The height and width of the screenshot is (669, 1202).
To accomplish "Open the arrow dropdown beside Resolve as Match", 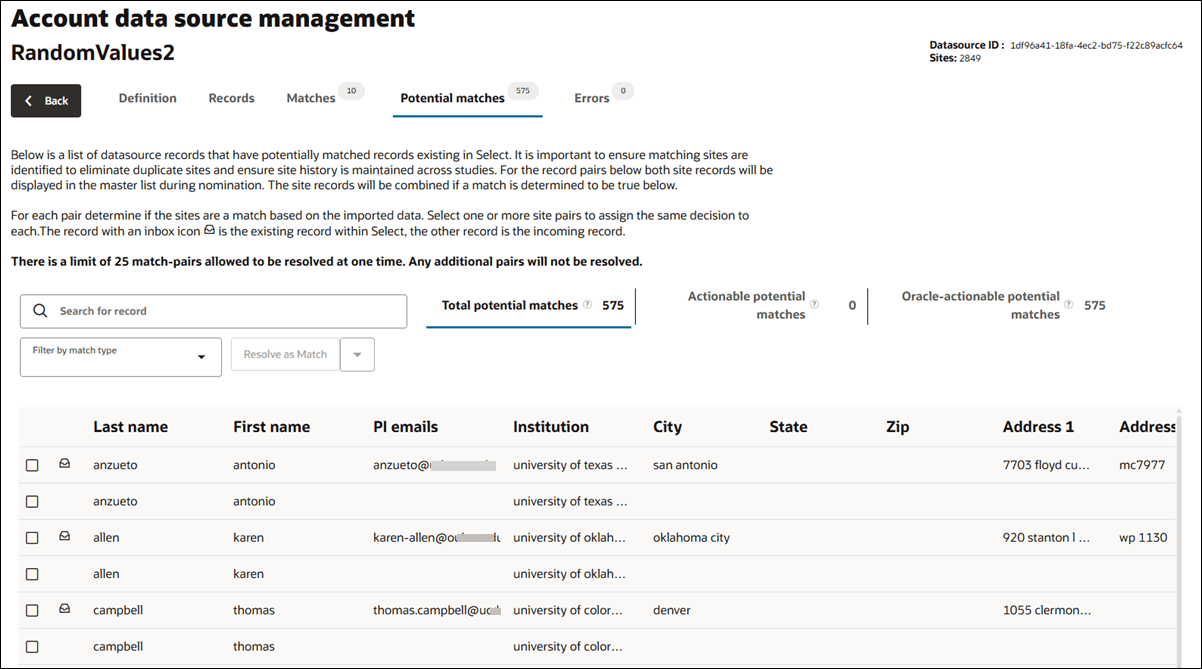I will pyautogui.click(x=358, y=355).
